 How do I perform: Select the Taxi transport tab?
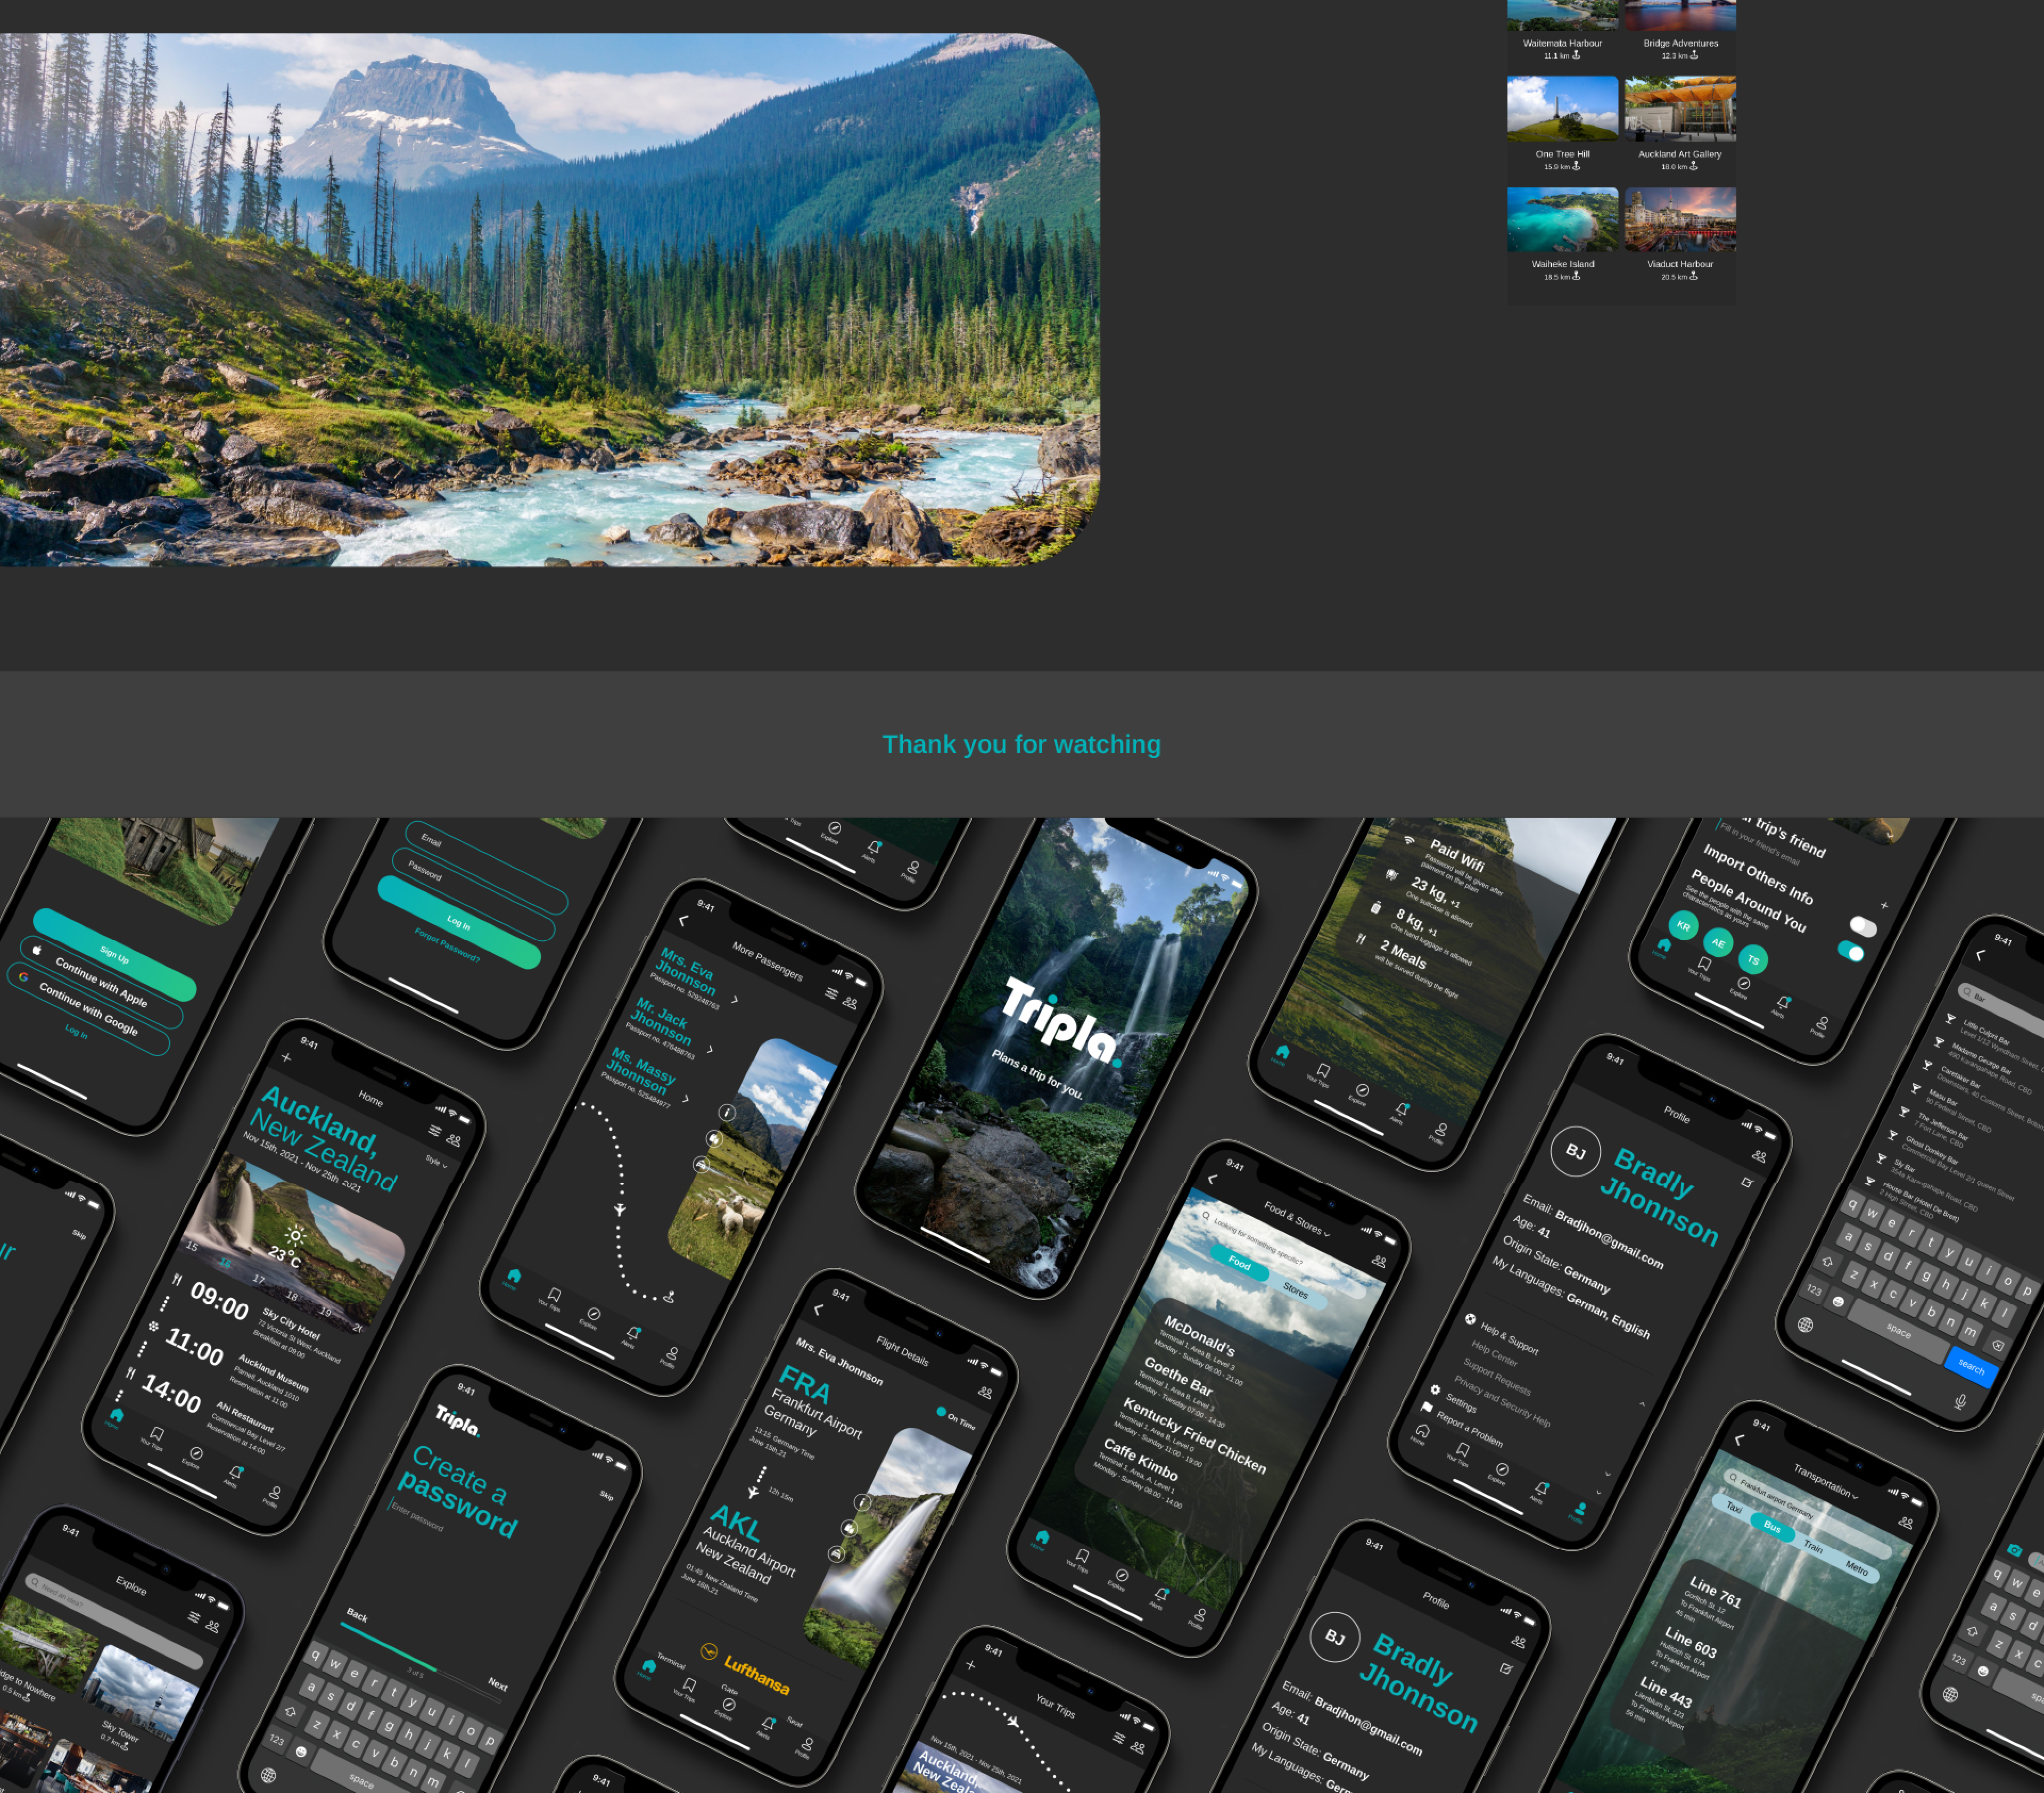click(x=1733, y=1507)
